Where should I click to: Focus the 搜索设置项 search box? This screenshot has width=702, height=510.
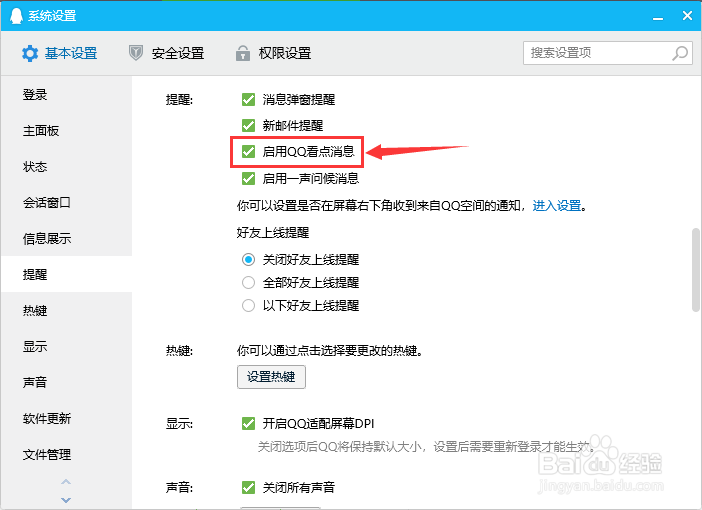[x=608, y=53]
